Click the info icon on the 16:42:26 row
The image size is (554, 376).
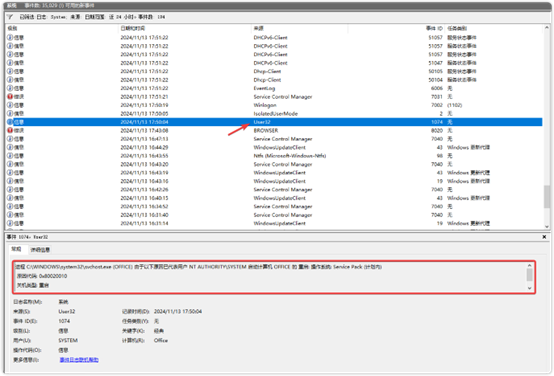click(10, 190)
